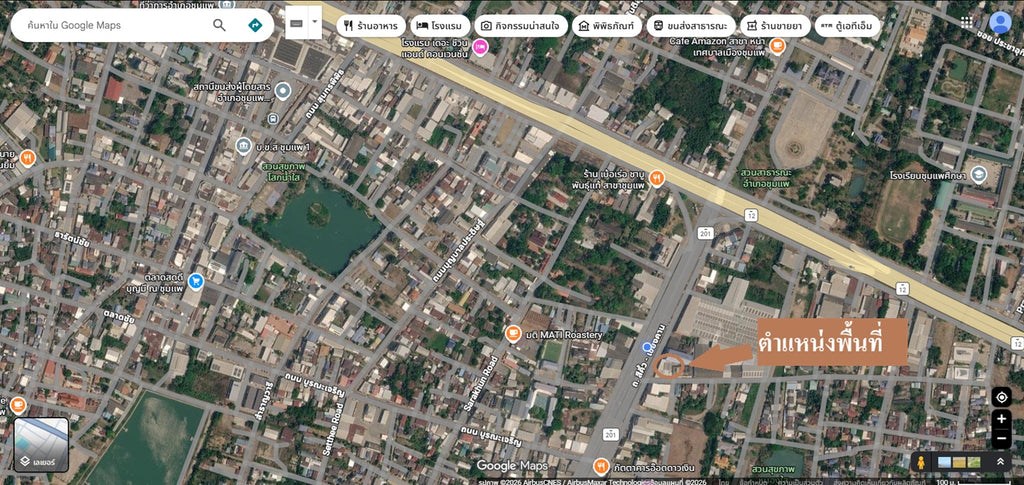Open directions with the blue arrow icon

pos(255,25)
